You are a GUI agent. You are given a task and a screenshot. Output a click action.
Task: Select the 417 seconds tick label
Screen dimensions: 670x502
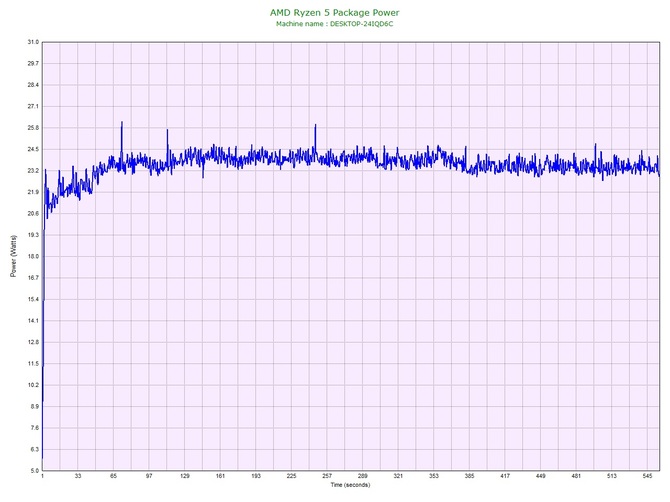[505, 476]
